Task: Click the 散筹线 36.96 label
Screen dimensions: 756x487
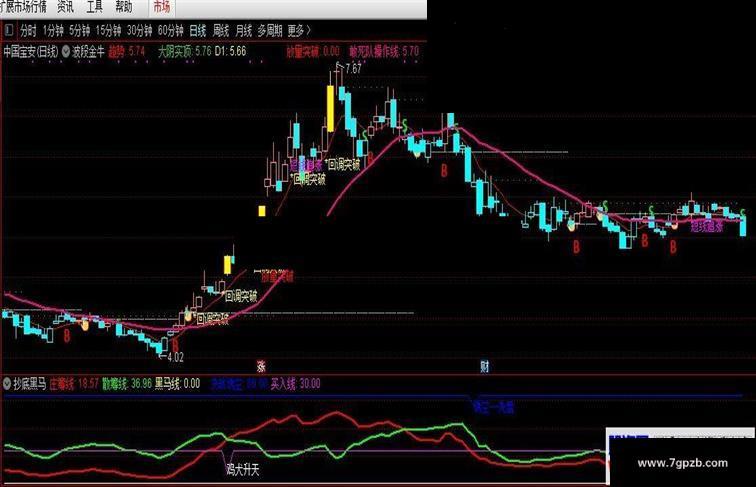Action: pyautogui.click(x=127, y=384)
